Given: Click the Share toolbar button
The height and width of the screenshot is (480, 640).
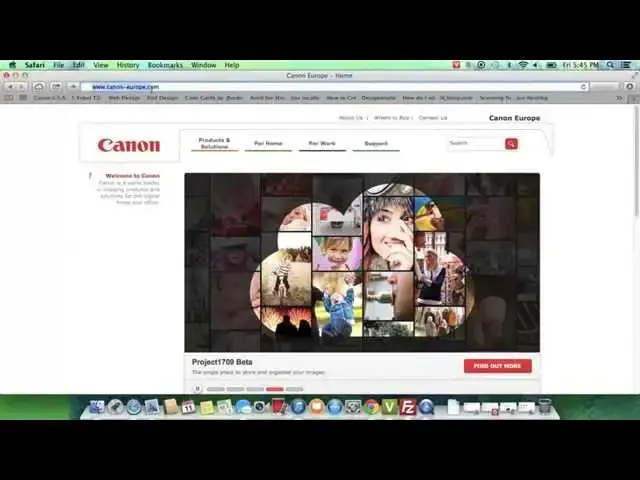Looking at the screenshot, I should click(x=56, y=87).
